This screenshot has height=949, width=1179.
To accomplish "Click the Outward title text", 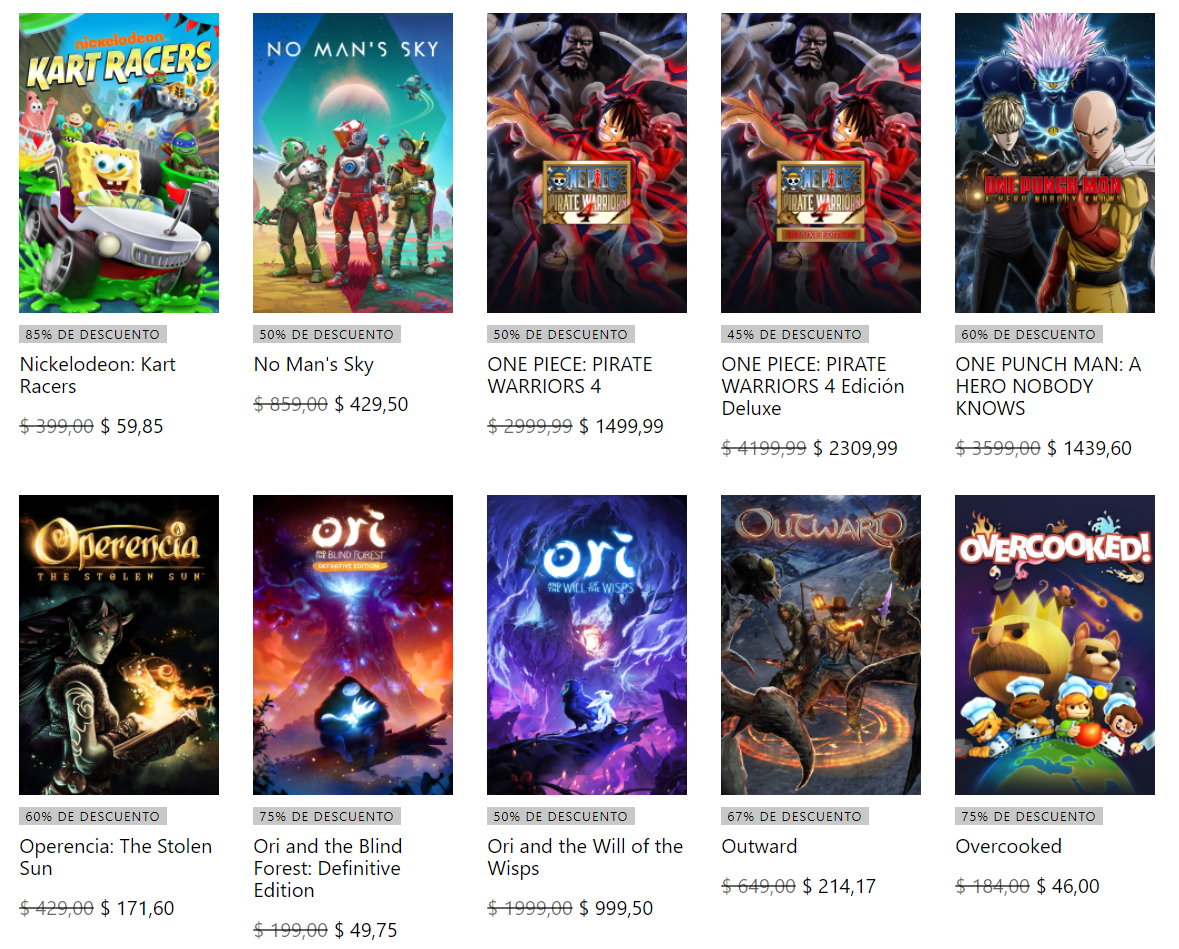I will point(759,847).
